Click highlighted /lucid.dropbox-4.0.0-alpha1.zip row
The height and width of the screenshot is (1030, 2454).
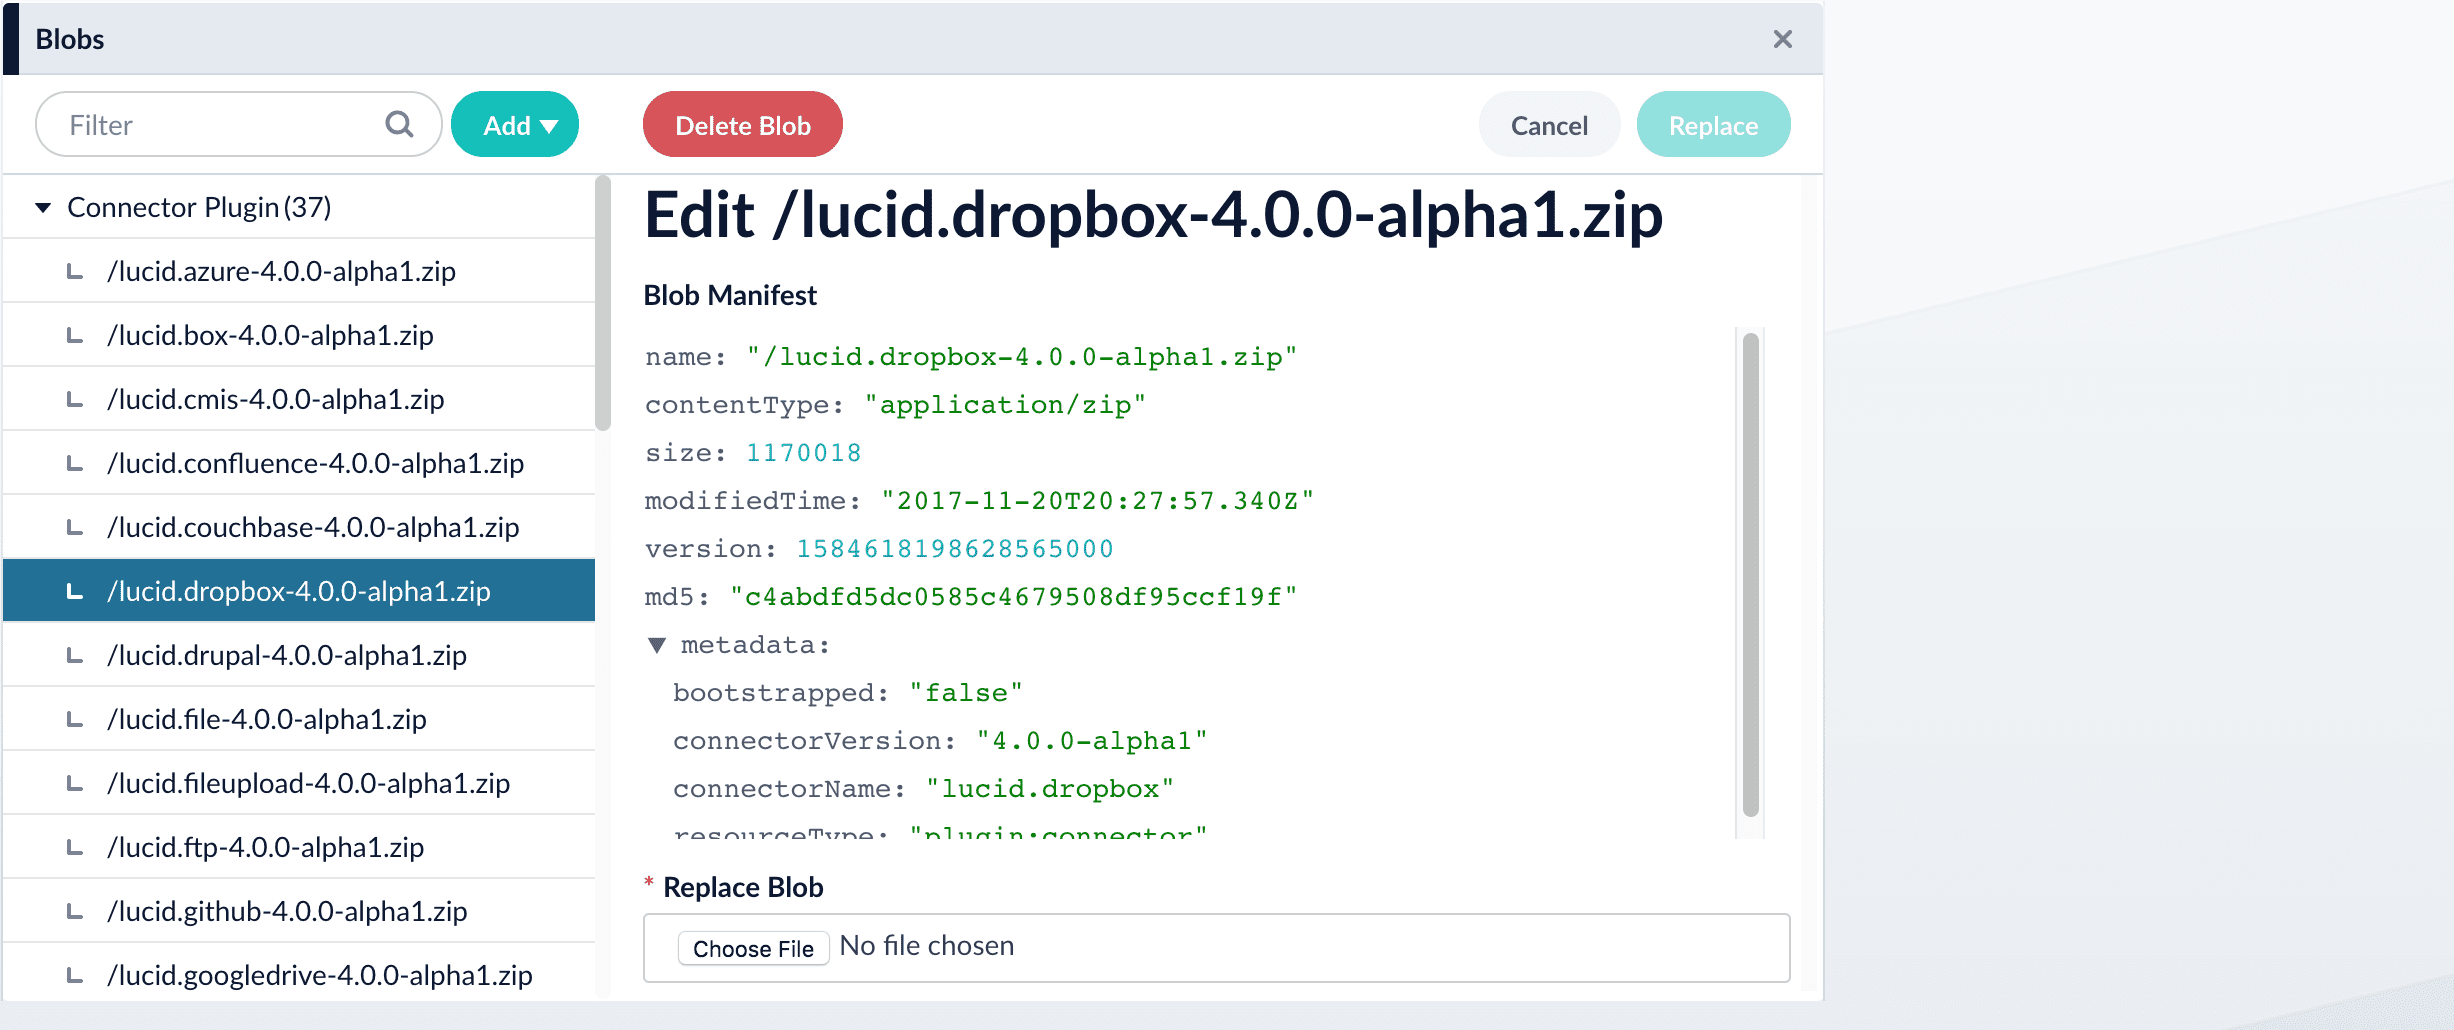[x=299, y=591]
